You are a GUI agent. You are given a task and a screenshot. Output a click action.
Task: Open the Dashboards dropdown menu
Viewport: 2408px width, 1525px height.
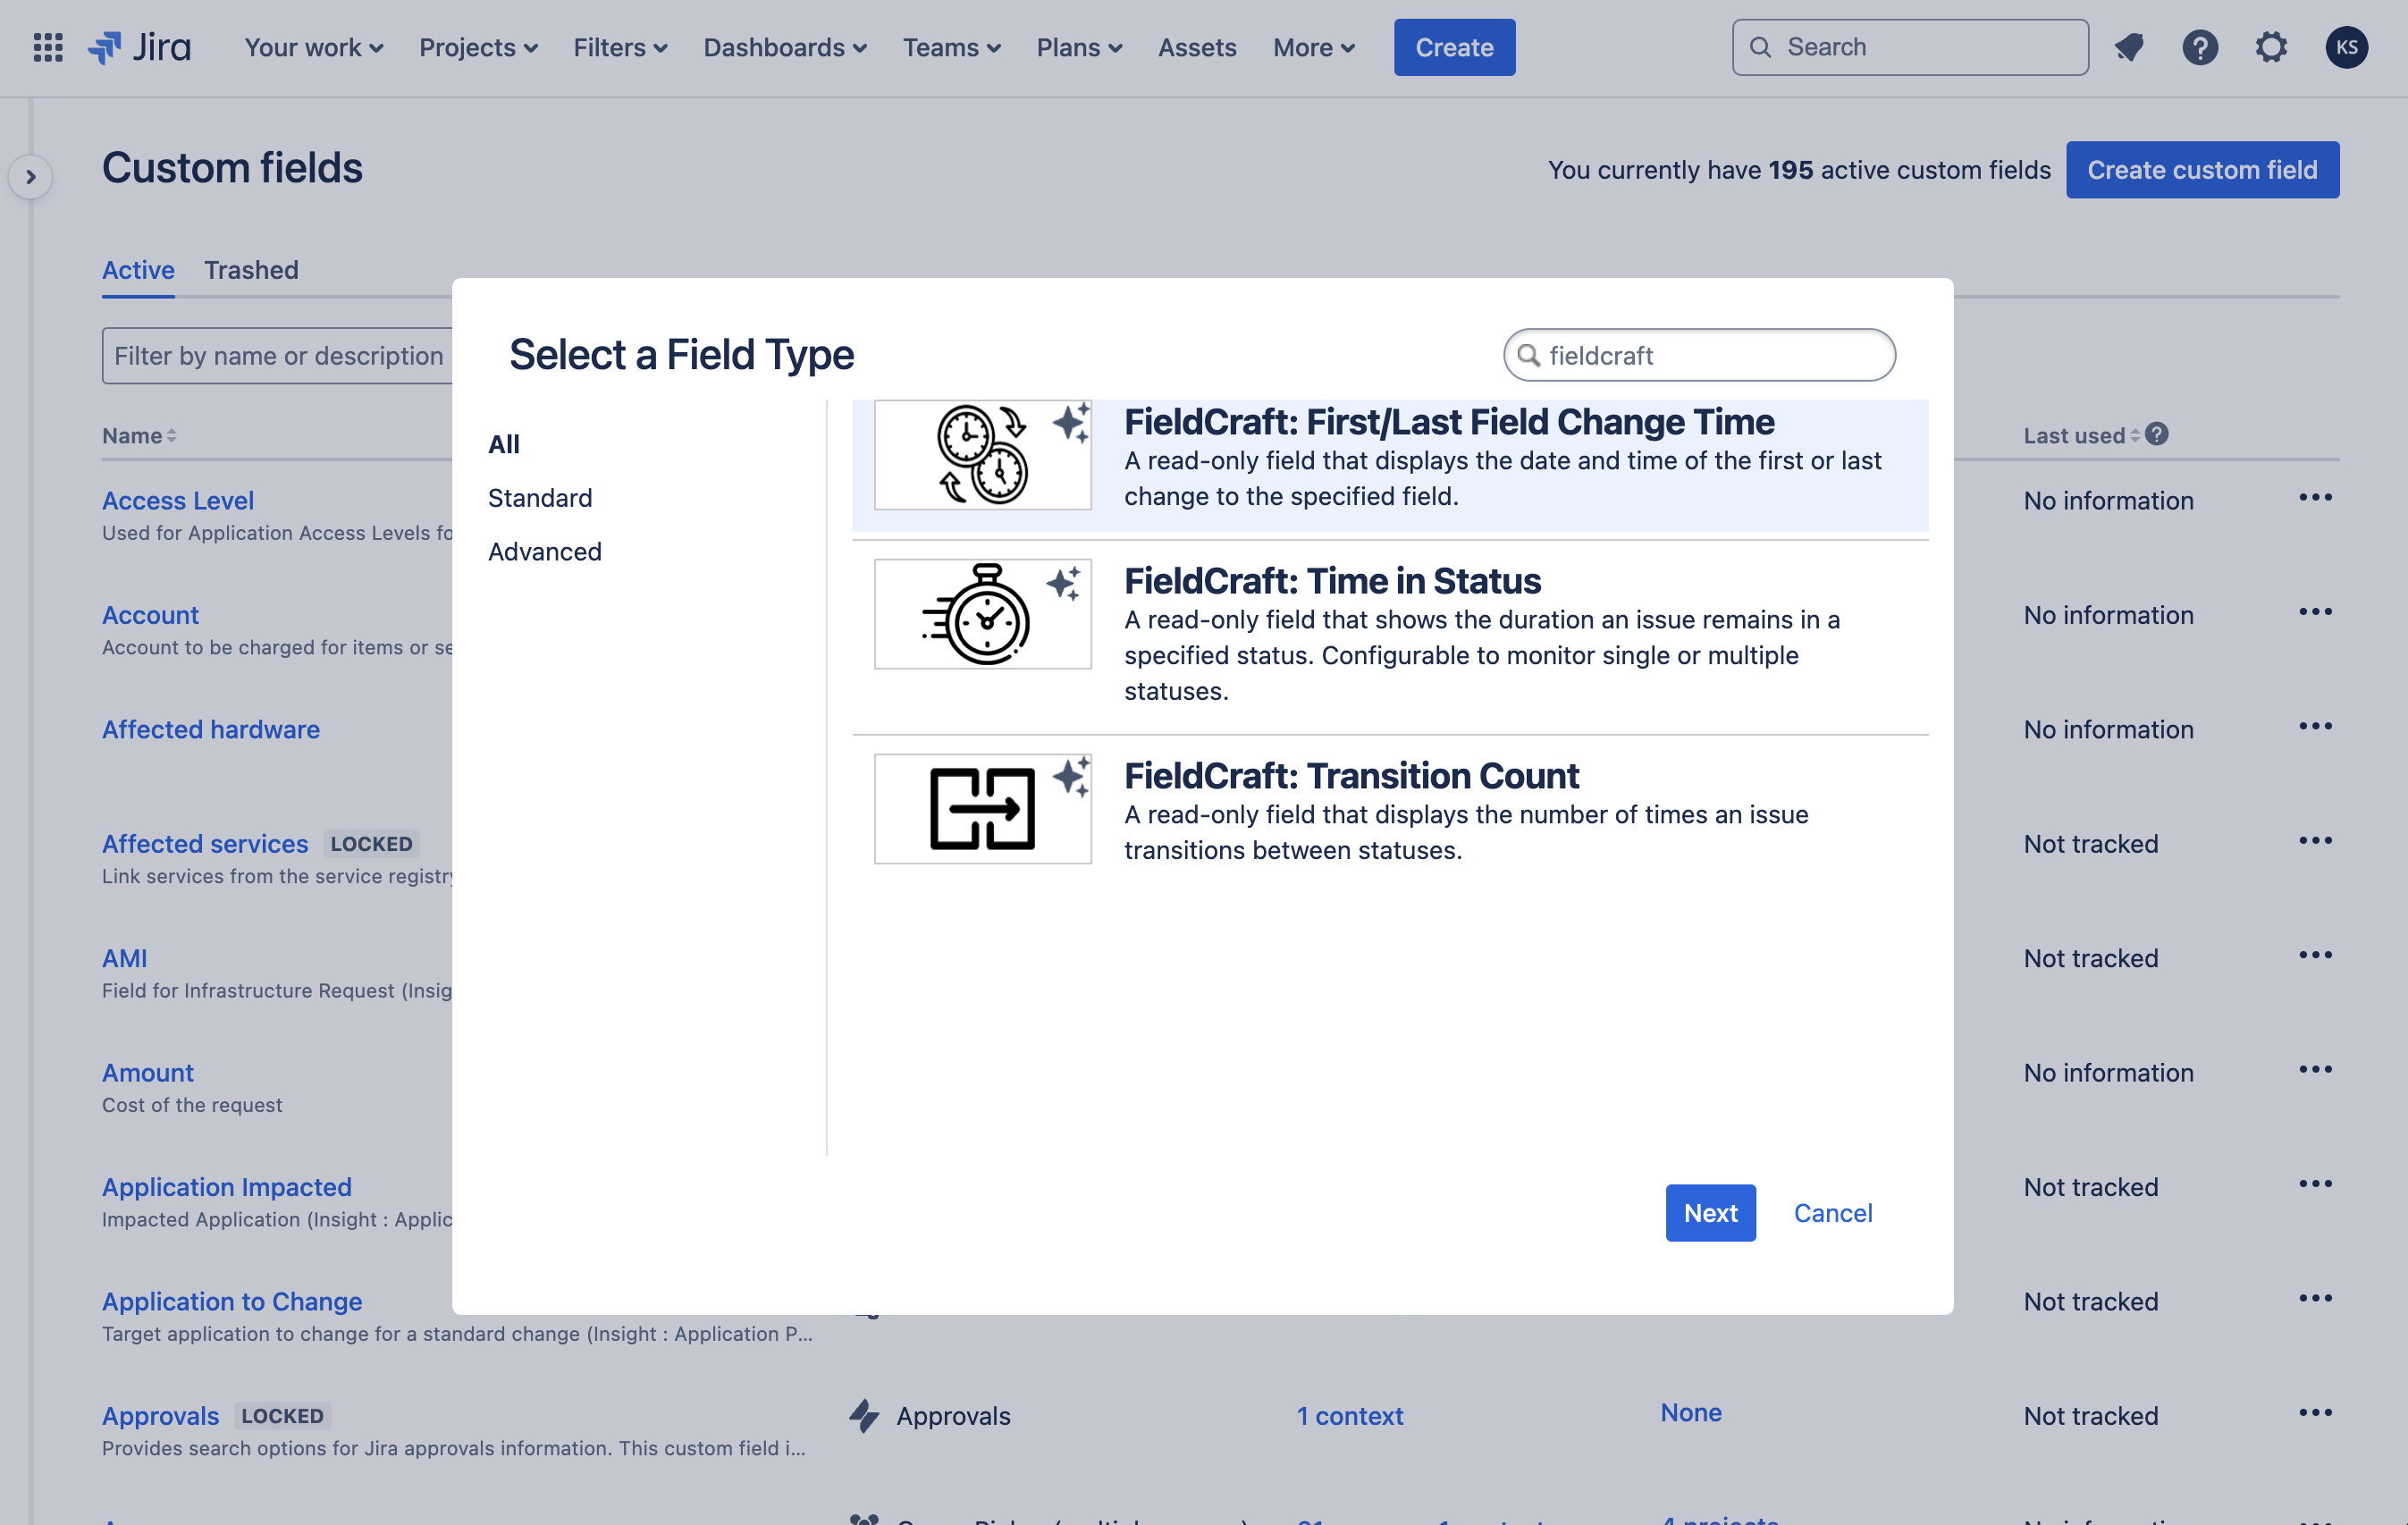tap(784, 47)
